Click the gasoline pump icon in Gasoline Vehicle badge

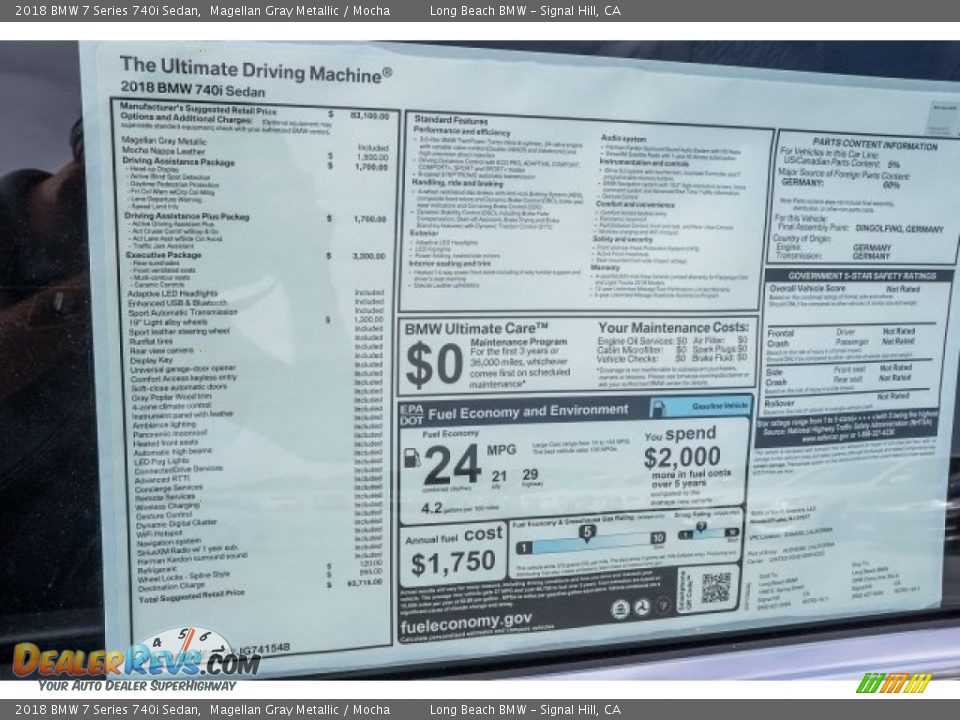point(660,407)
